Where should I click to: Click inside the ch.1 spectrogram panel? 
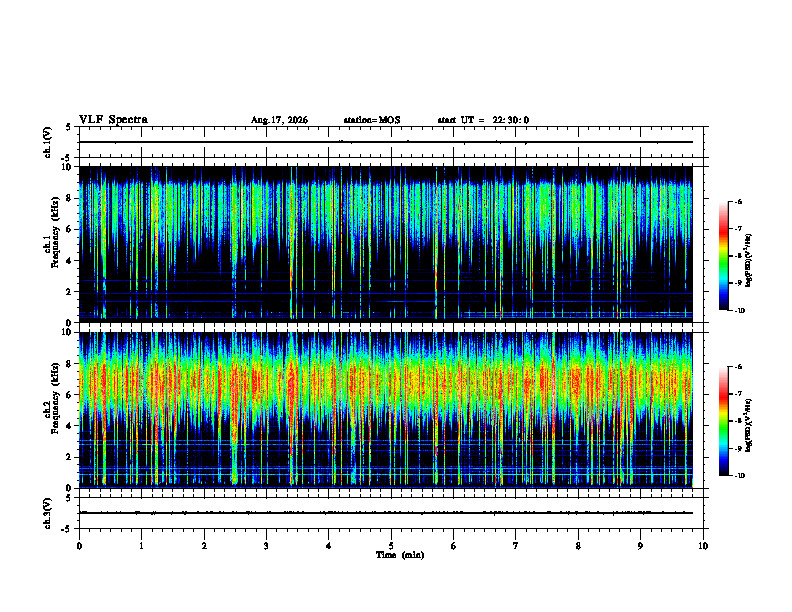(385, 244)
